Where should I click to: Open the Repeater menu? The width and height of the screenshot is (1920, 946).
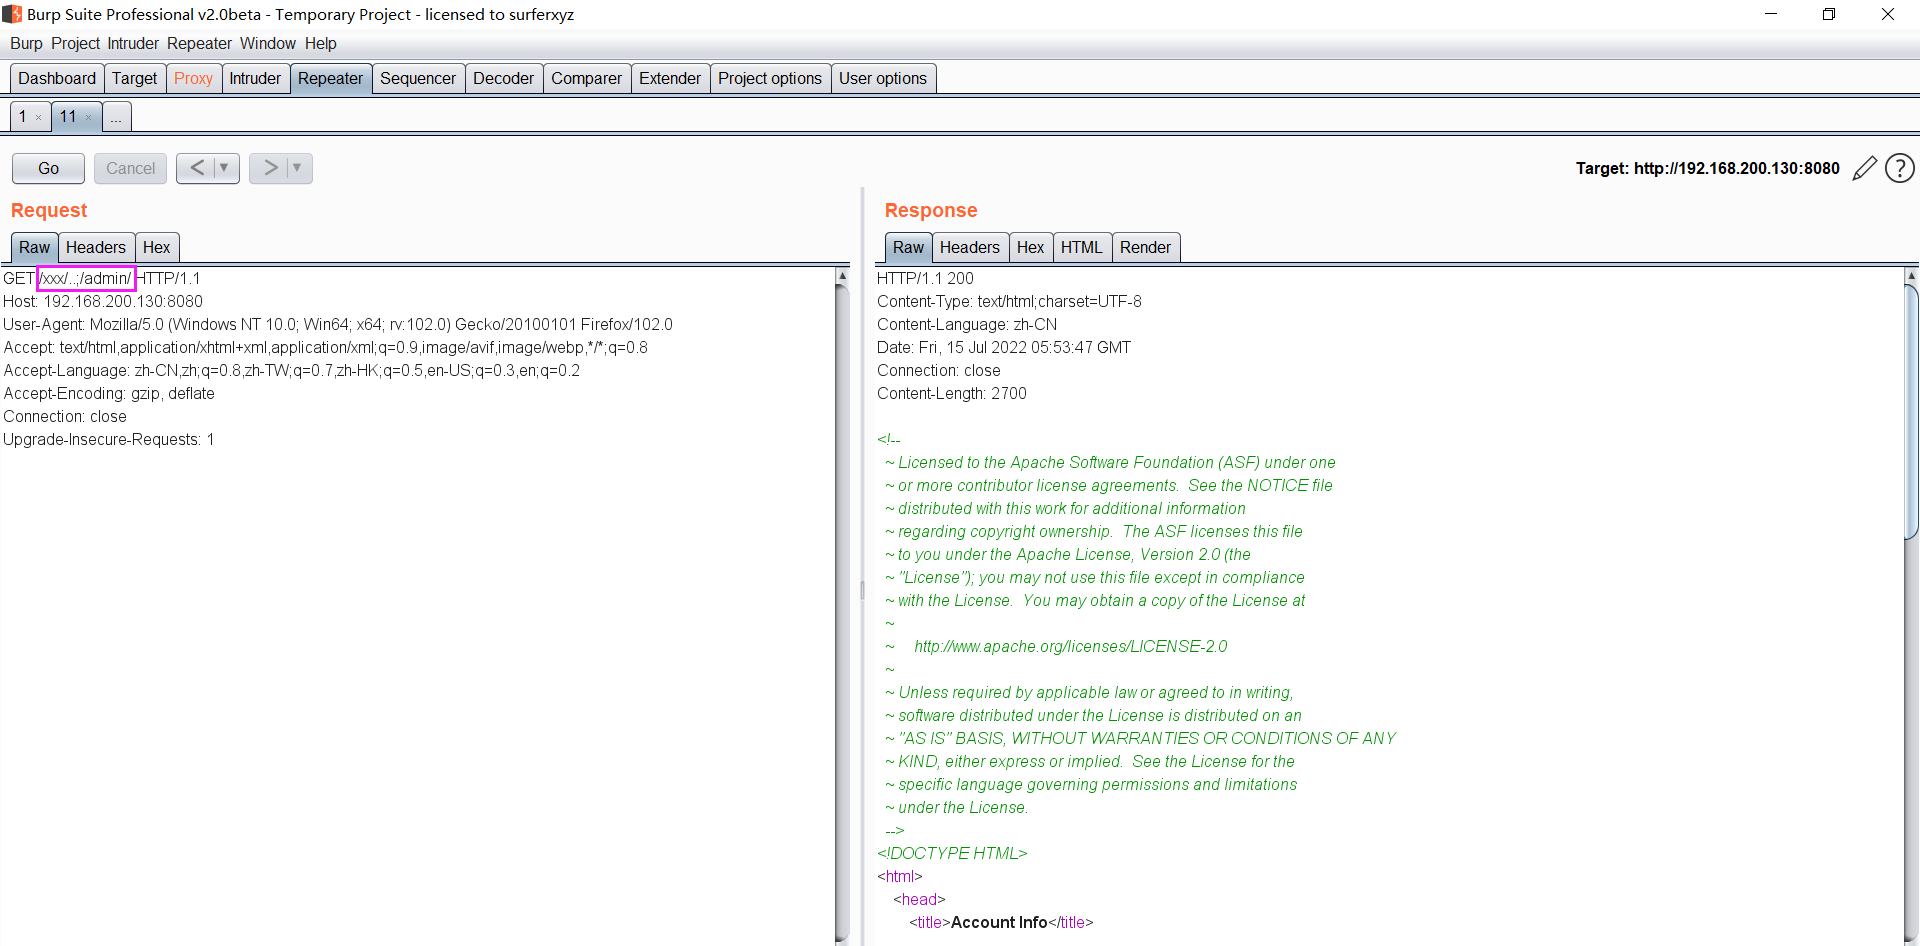click(x=199, y=43)
